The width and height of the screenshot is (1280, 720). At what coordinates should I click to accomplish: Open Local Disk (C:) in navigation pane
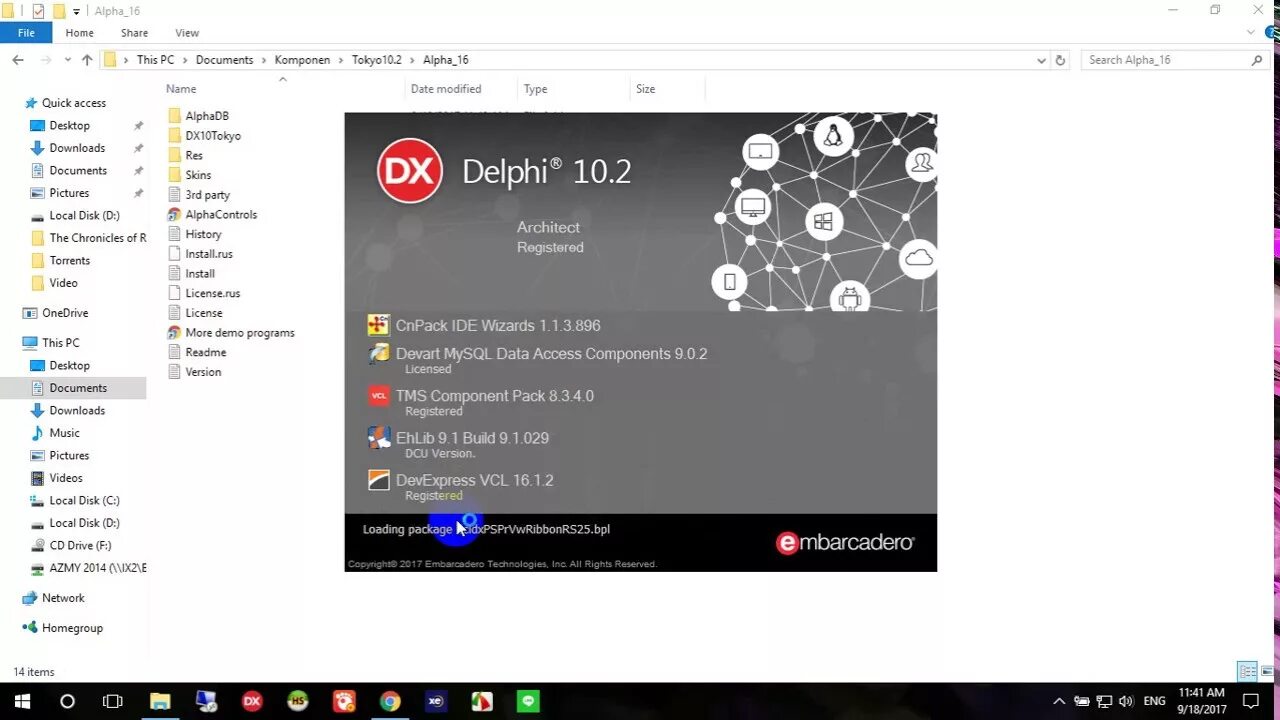click(84, 500)
